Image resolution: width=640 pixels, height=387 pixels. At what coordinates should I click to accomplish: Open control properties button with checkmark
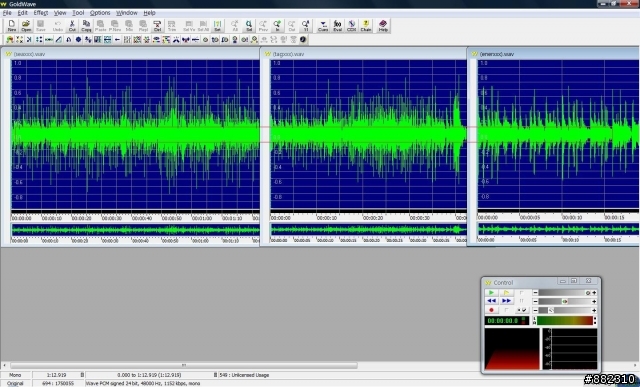click(522, 310)
